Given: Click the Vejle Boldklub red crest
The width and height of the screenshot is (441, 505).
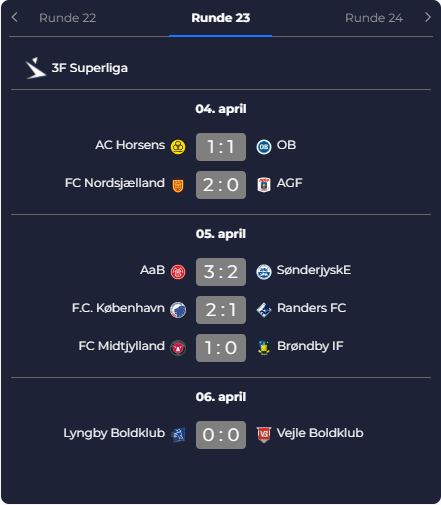Looking at the screenshot, I should (264, 435).
